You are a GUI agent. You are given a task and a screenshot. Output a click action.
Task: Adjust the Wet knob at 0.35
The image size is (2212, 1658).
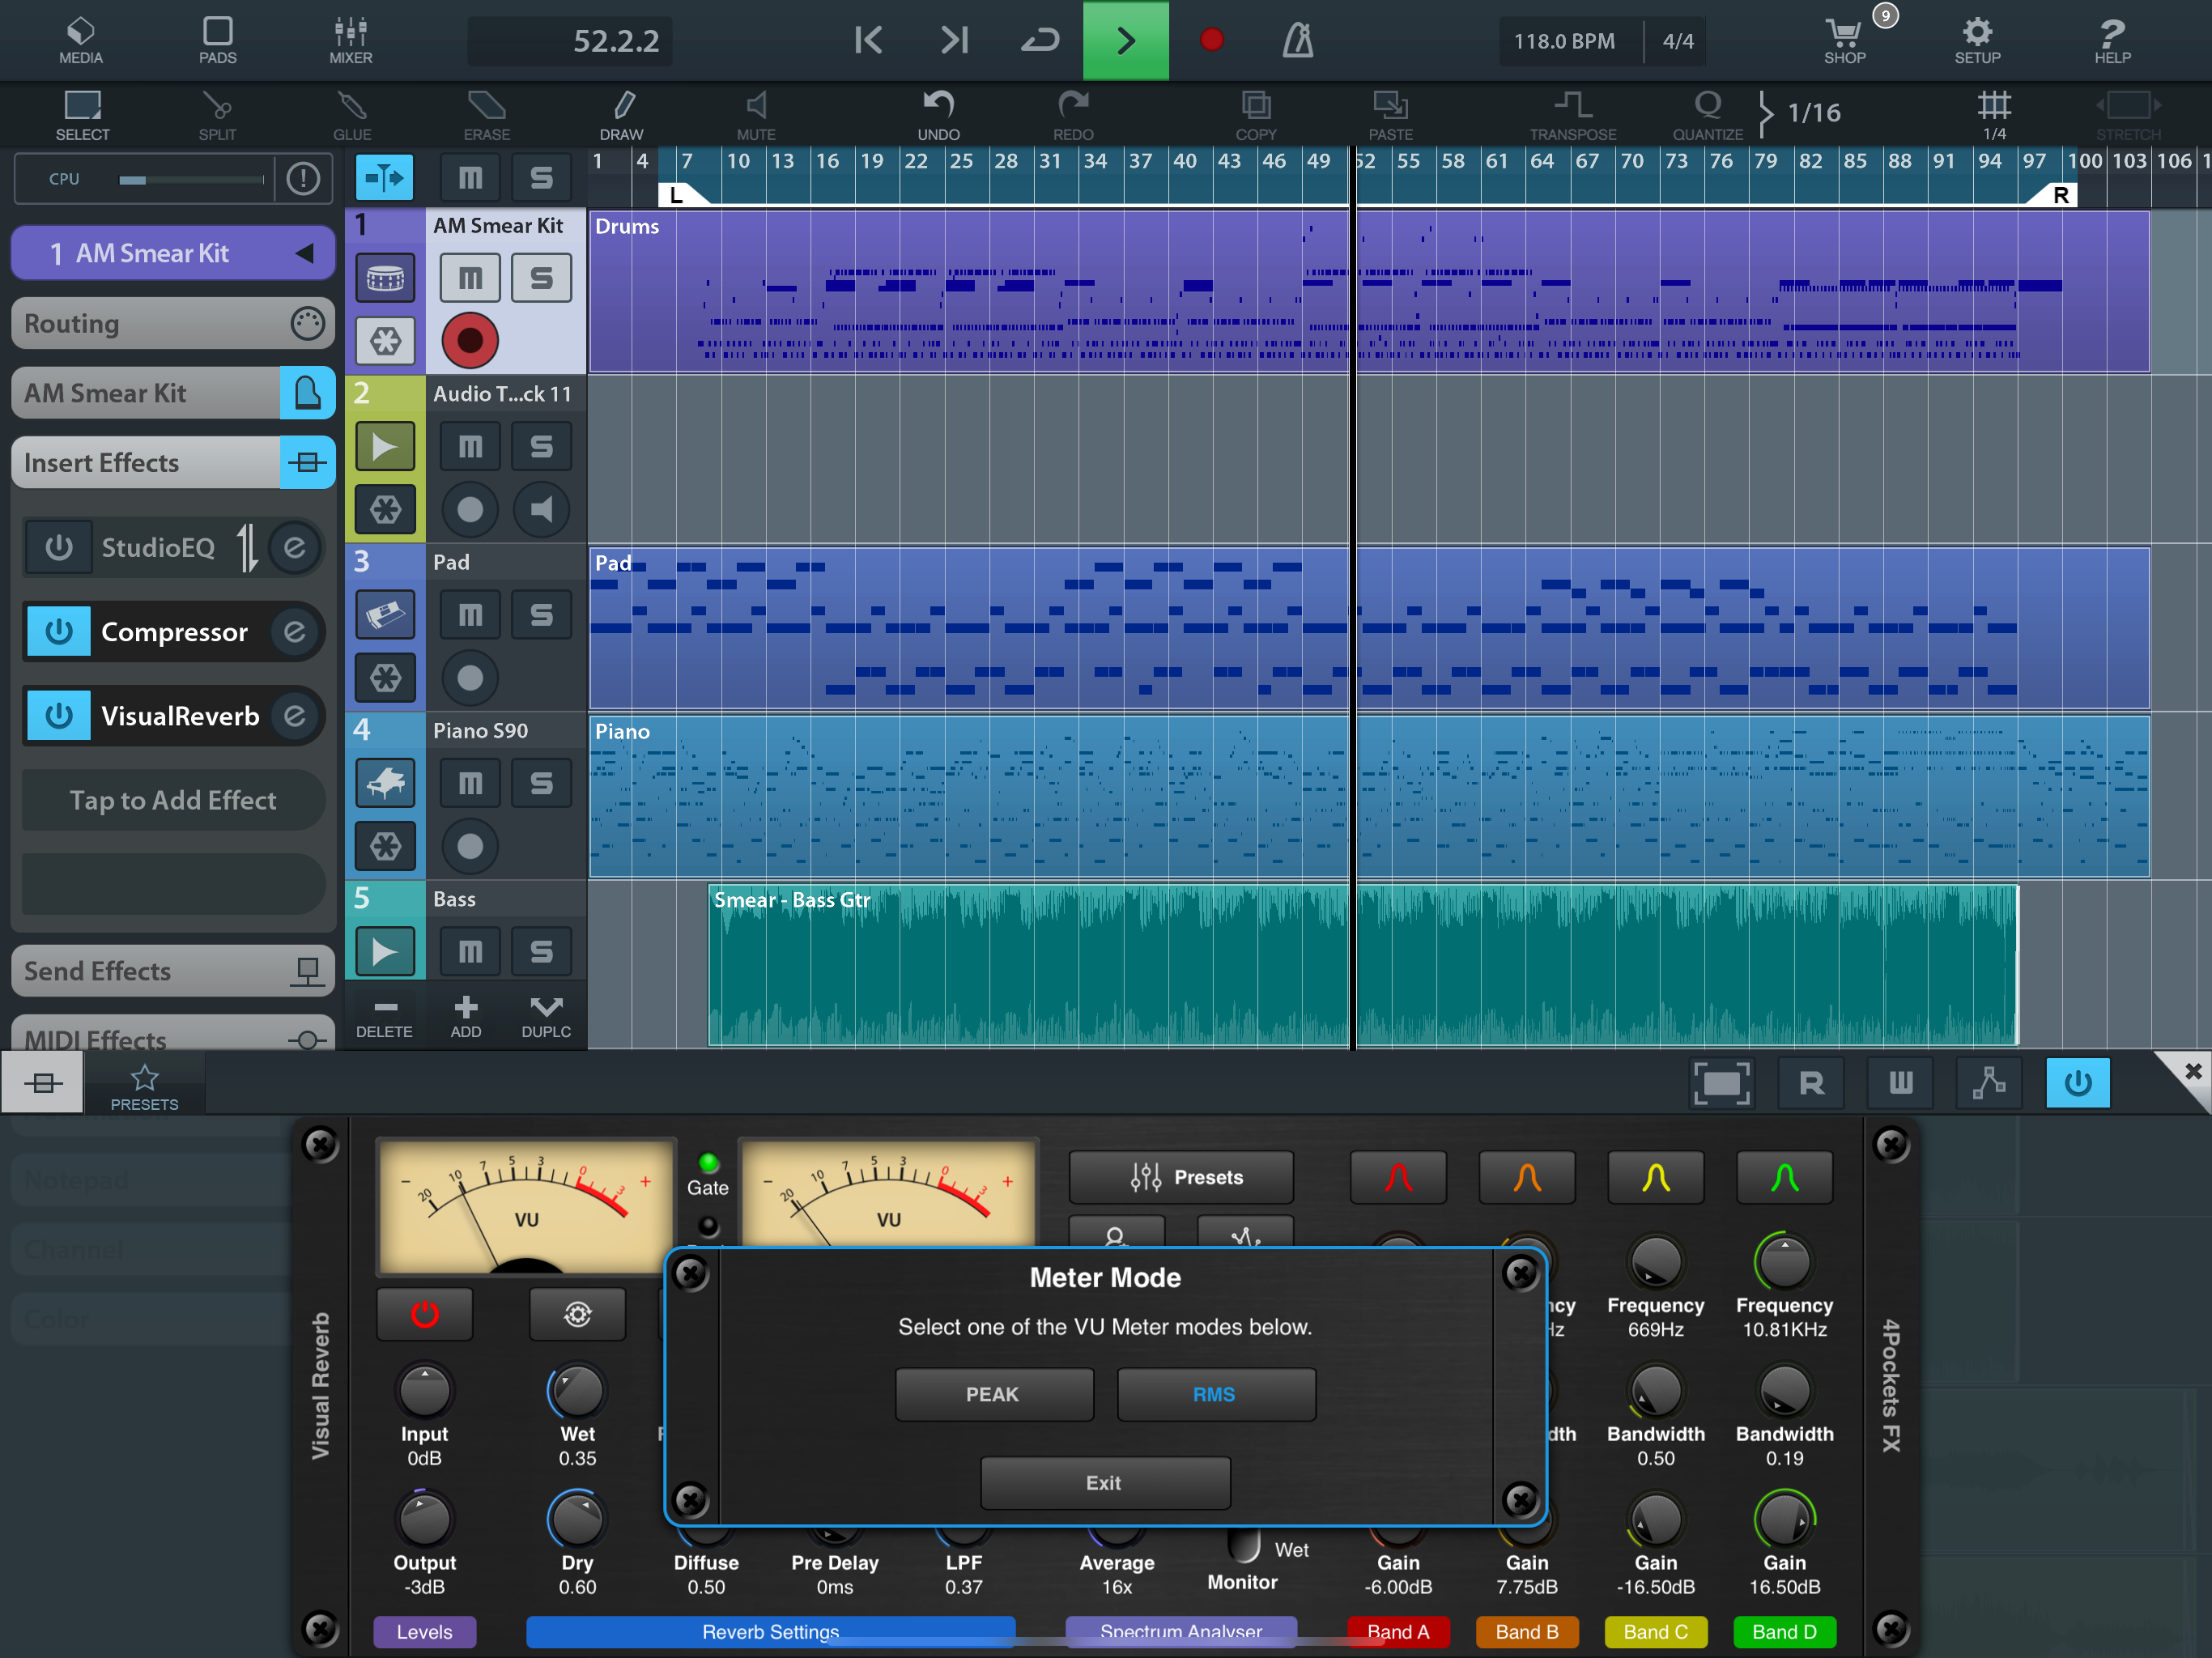577,1390
